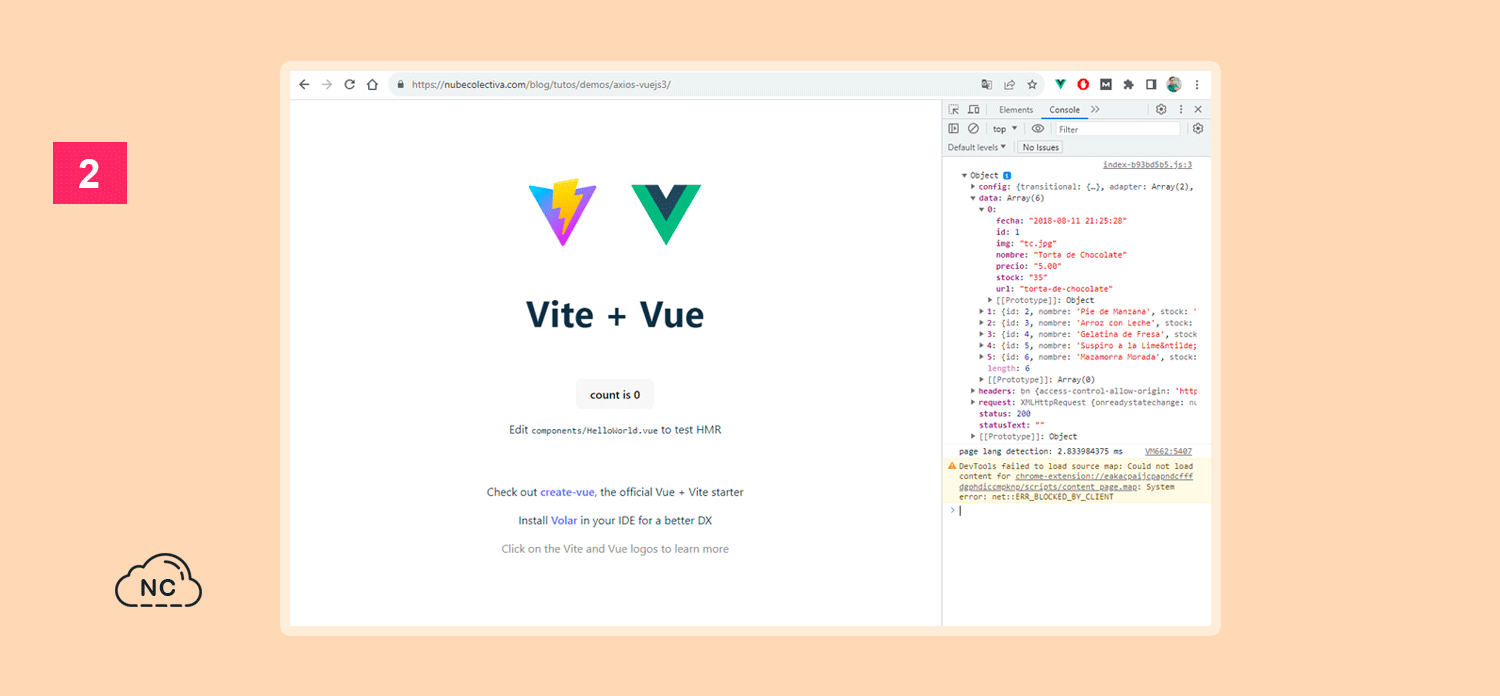Open the Volar link

(x=564, y=521)
